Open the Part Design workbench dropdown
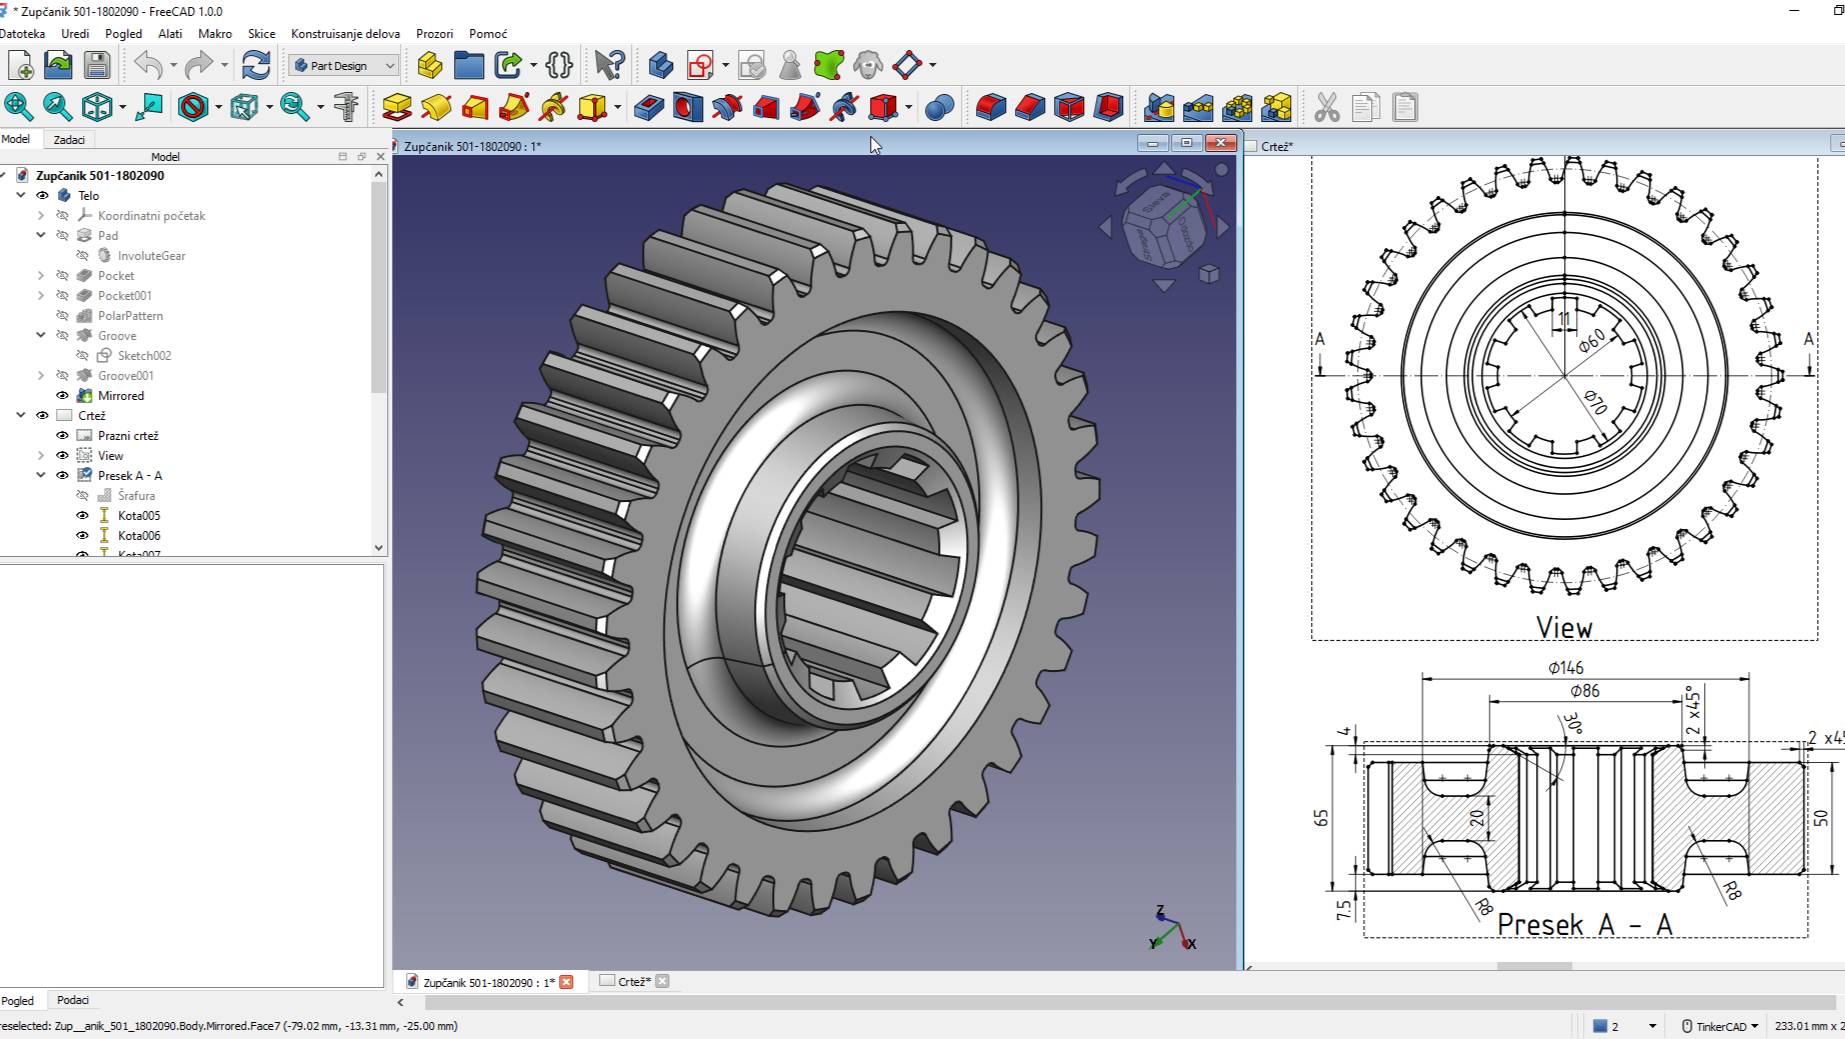 tap(344, 65)
